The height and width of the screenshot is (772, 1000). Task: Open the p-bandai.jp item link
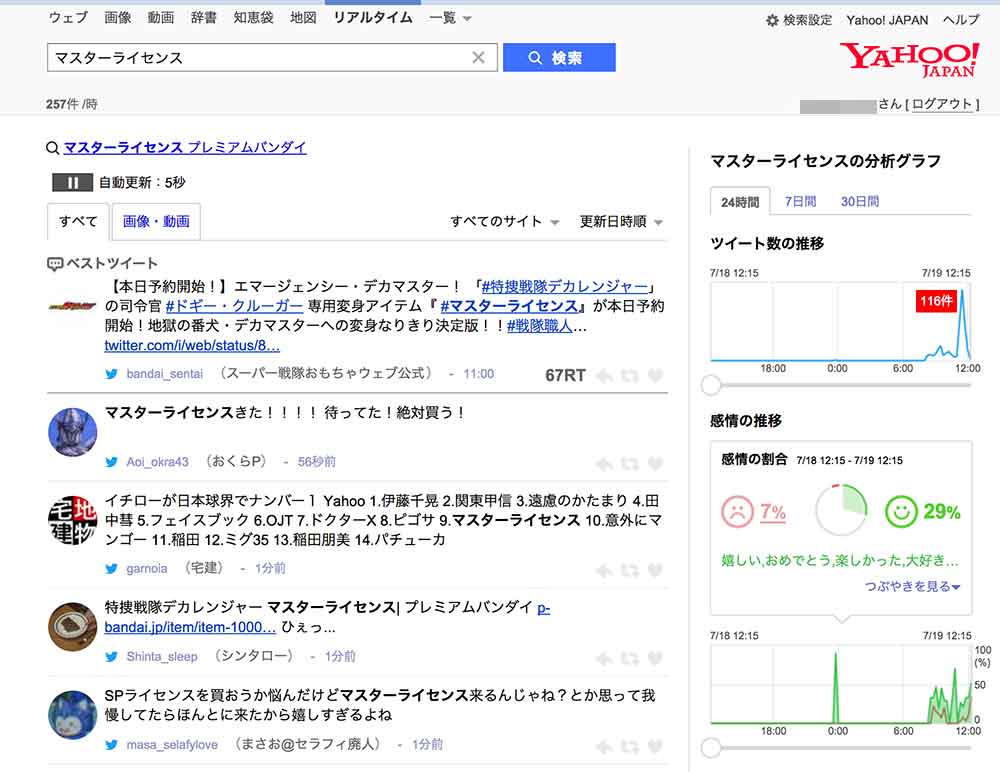click(x=190, y=627)
